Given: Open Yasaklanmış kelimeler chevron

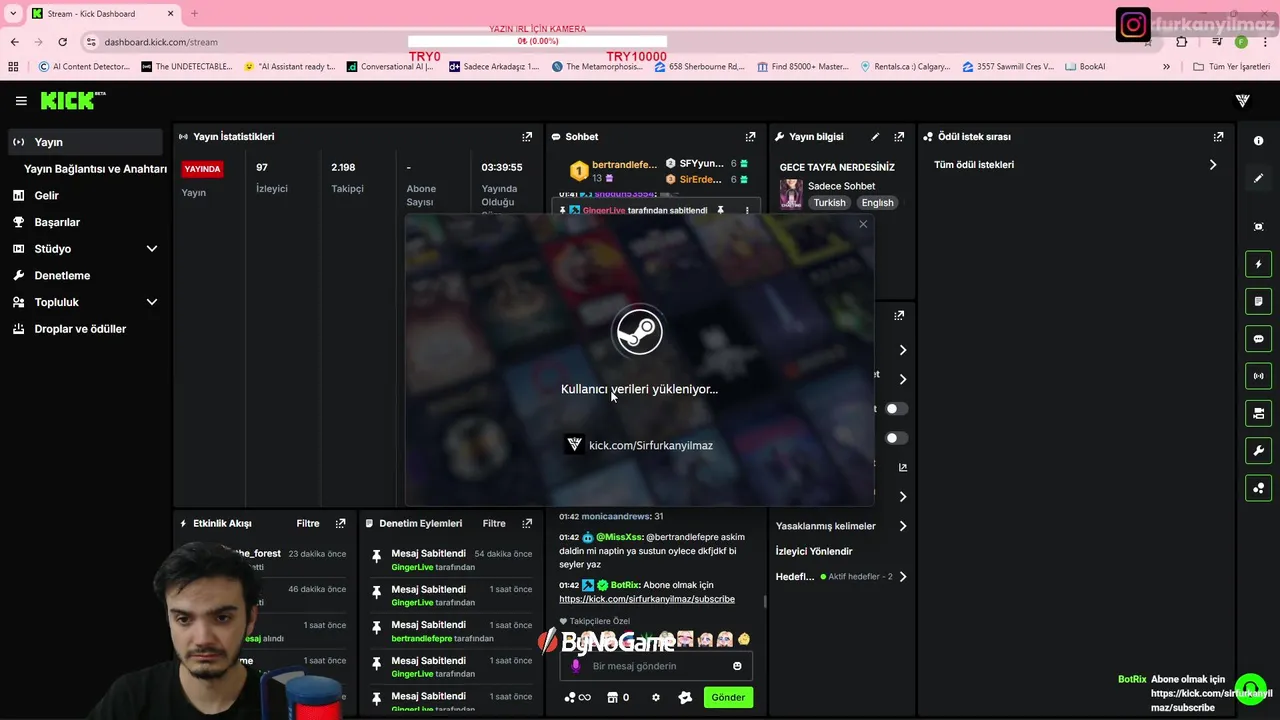Looking at the screenshot, I should click(x=903, y=526).
